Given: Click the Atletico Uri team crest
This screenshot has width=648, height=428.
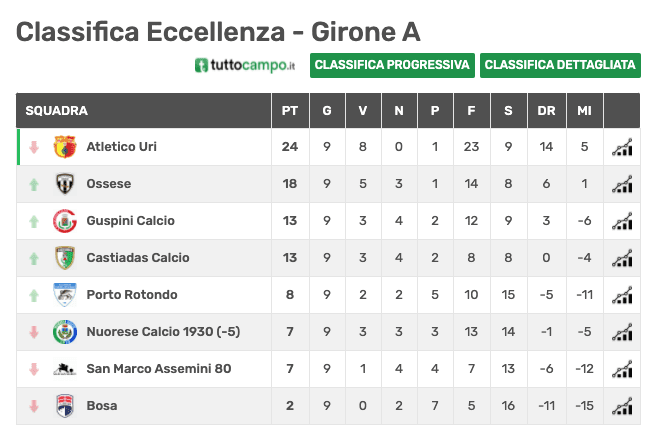Looking at the screenshot, I should pyautogui.click(x=64, y=147).
